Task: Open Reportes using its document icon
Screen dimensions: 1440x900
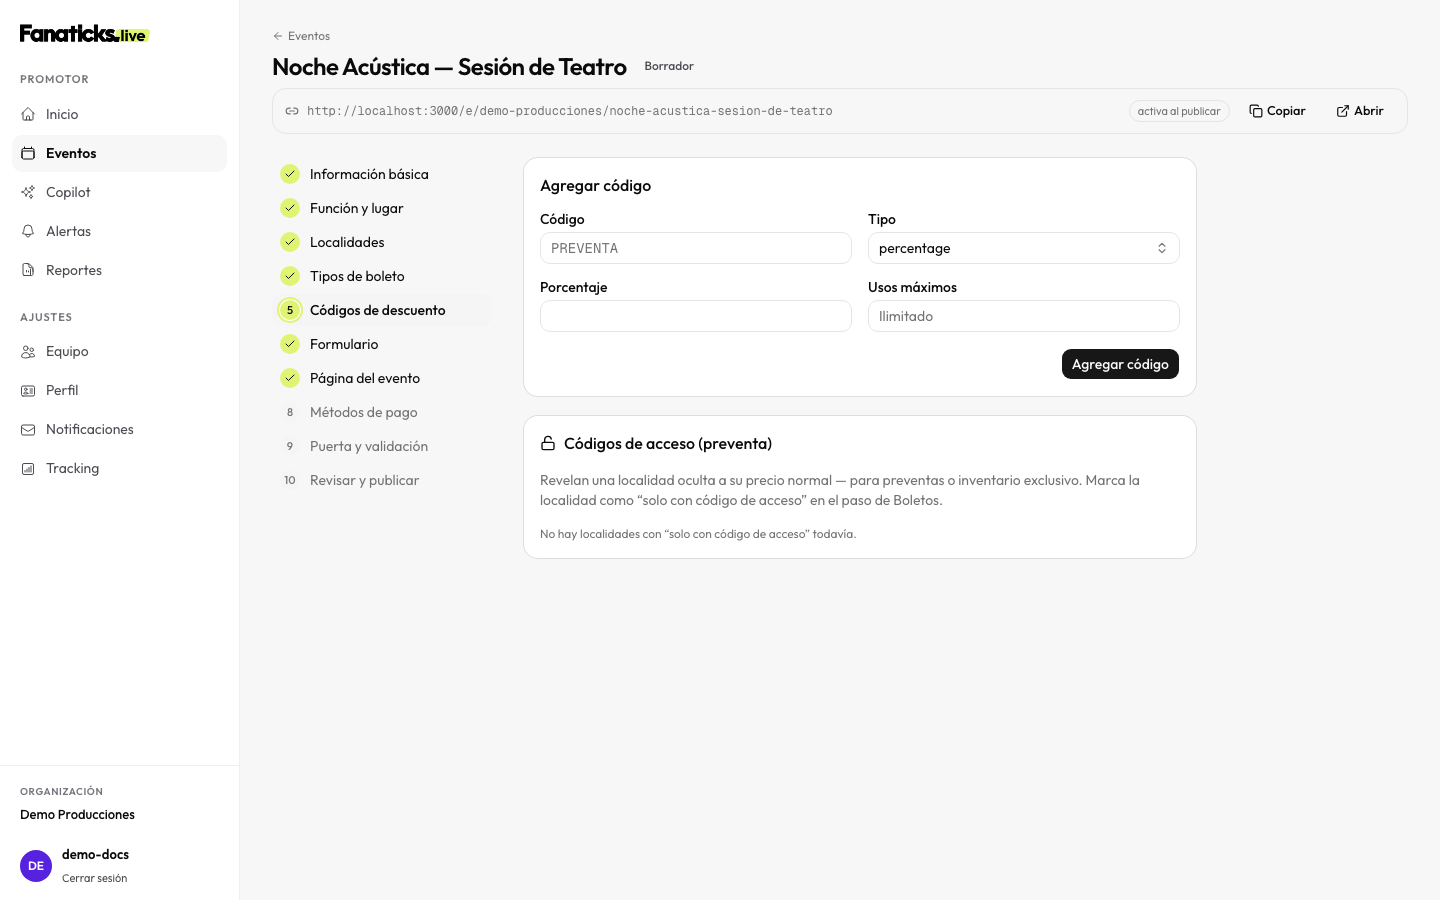Action: click(28, 270)
